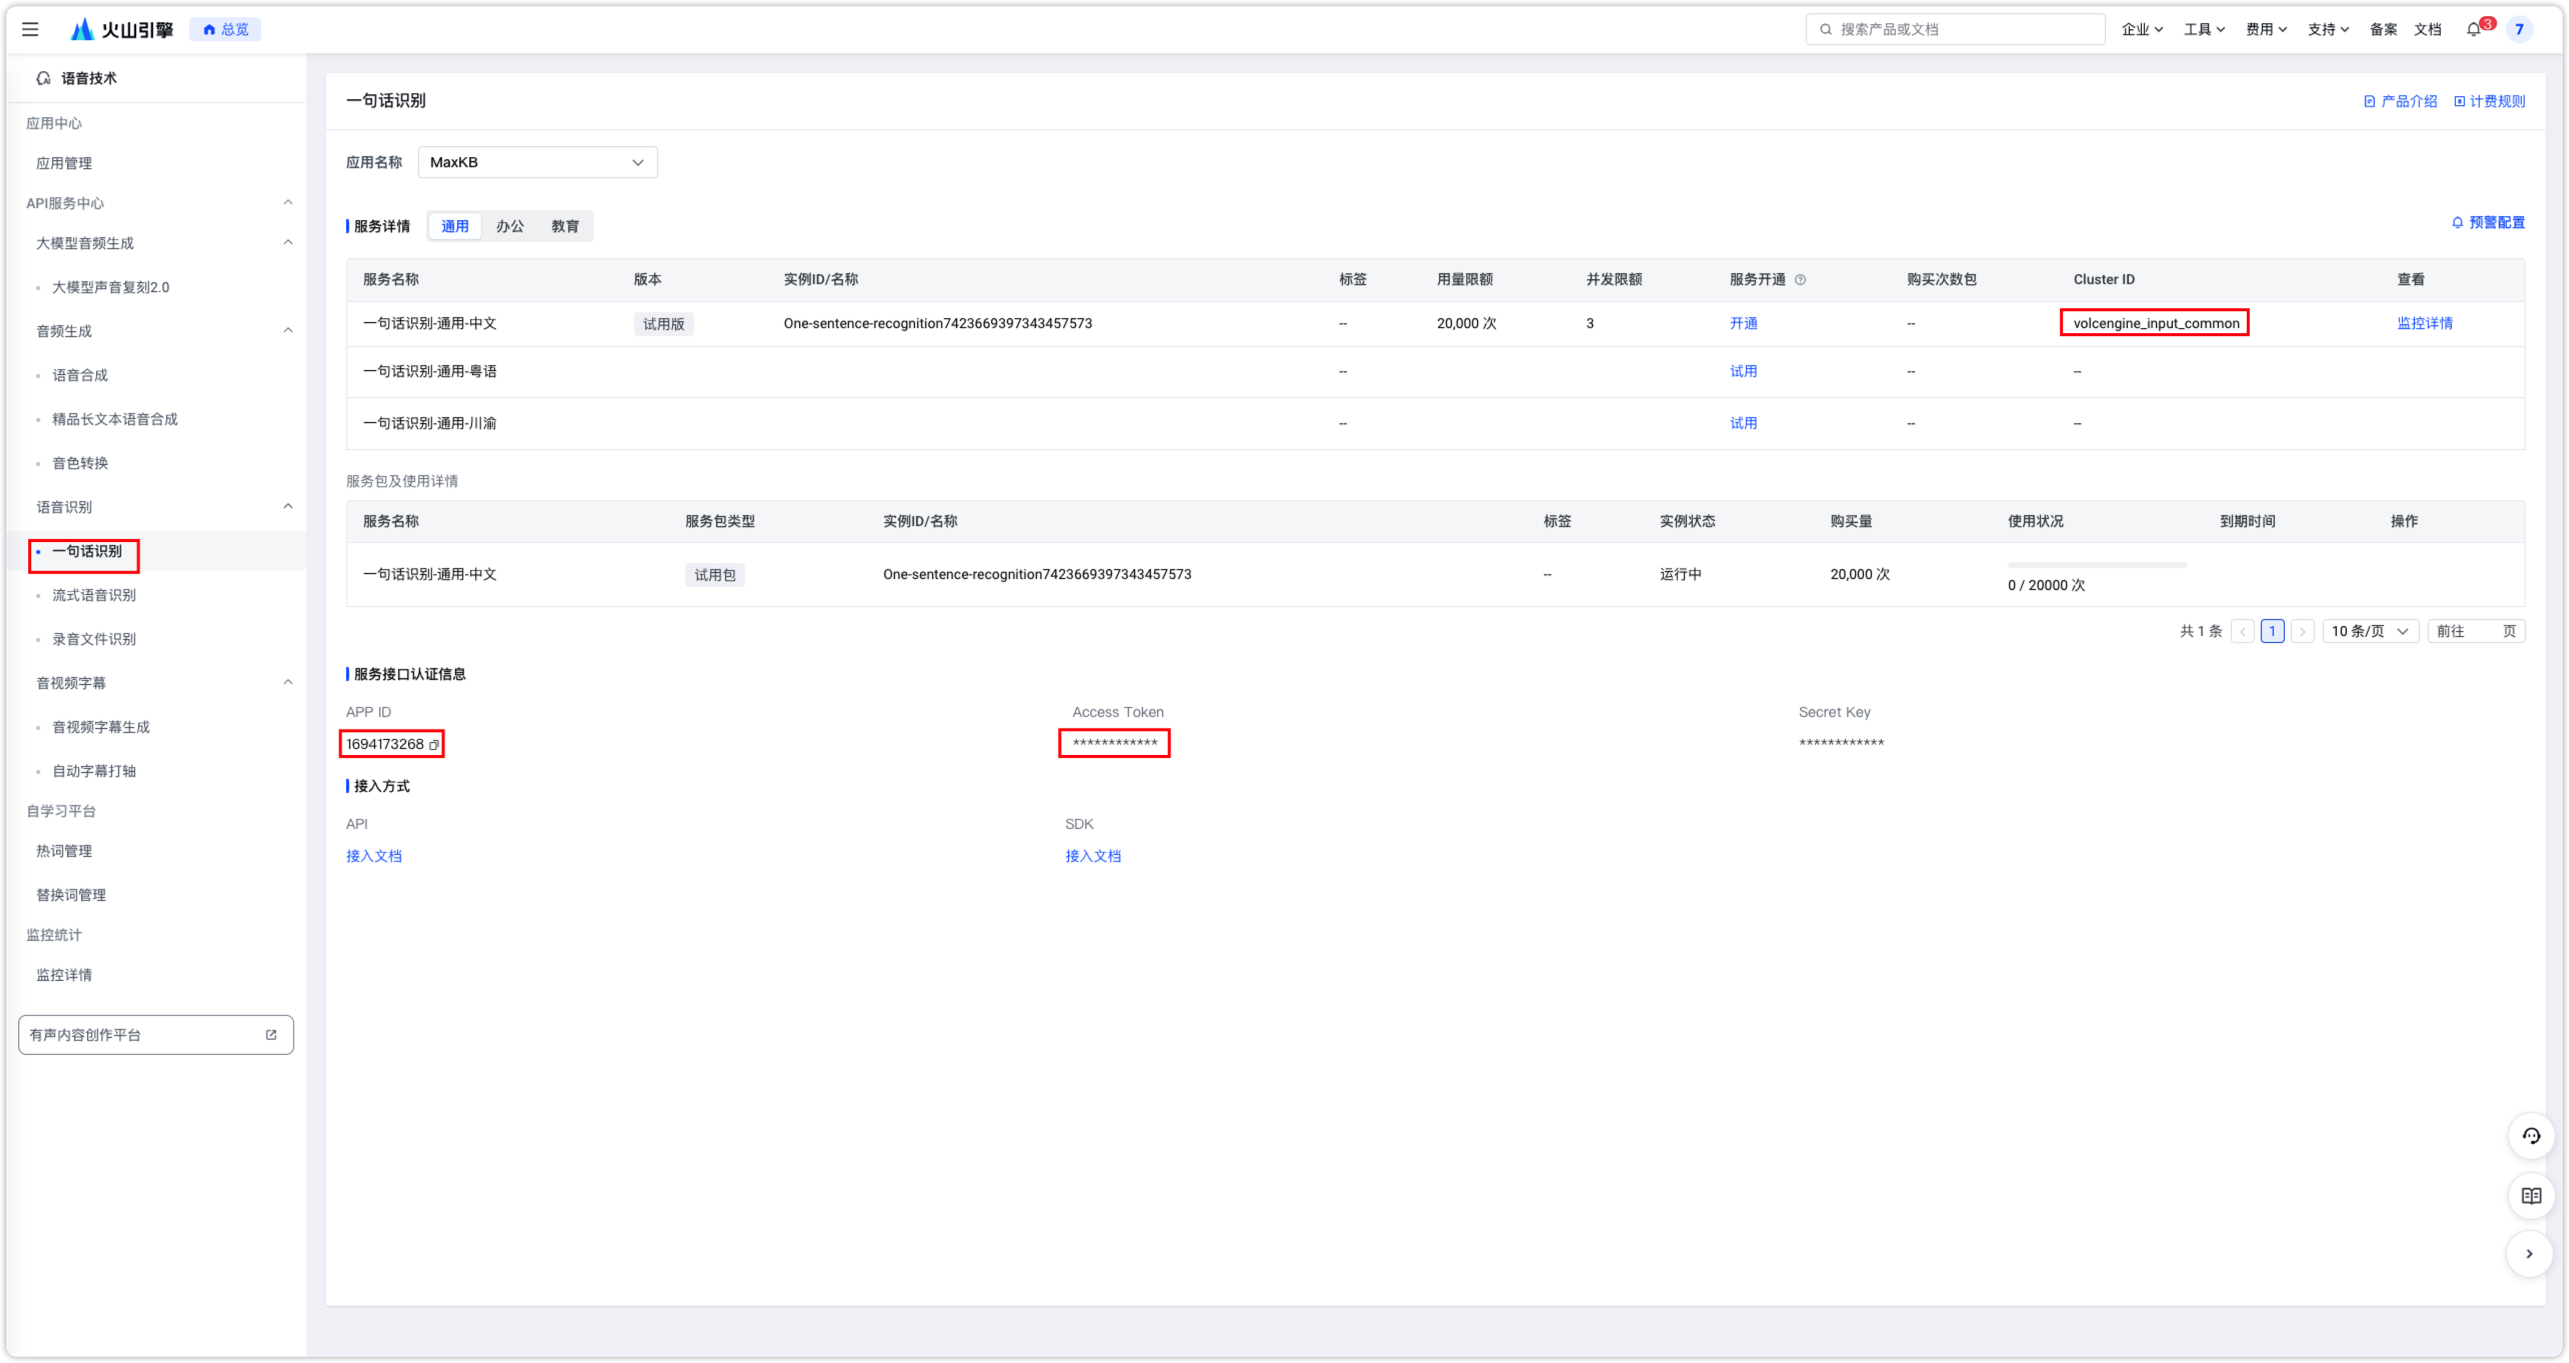Viewport: 2569px width, 1363px height.
Task: Open the 10 条/页 page size dropdown
Action: coord(2369,631)
